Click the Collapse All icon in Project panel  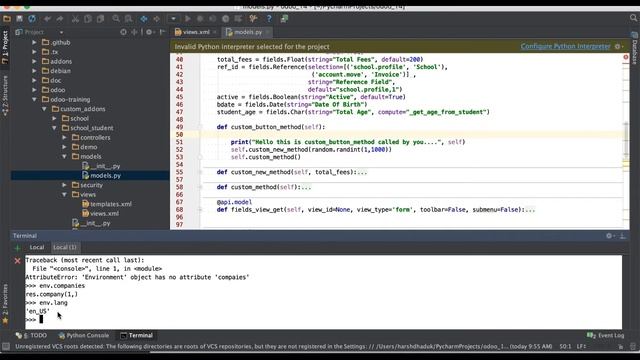tap(134, 32)
